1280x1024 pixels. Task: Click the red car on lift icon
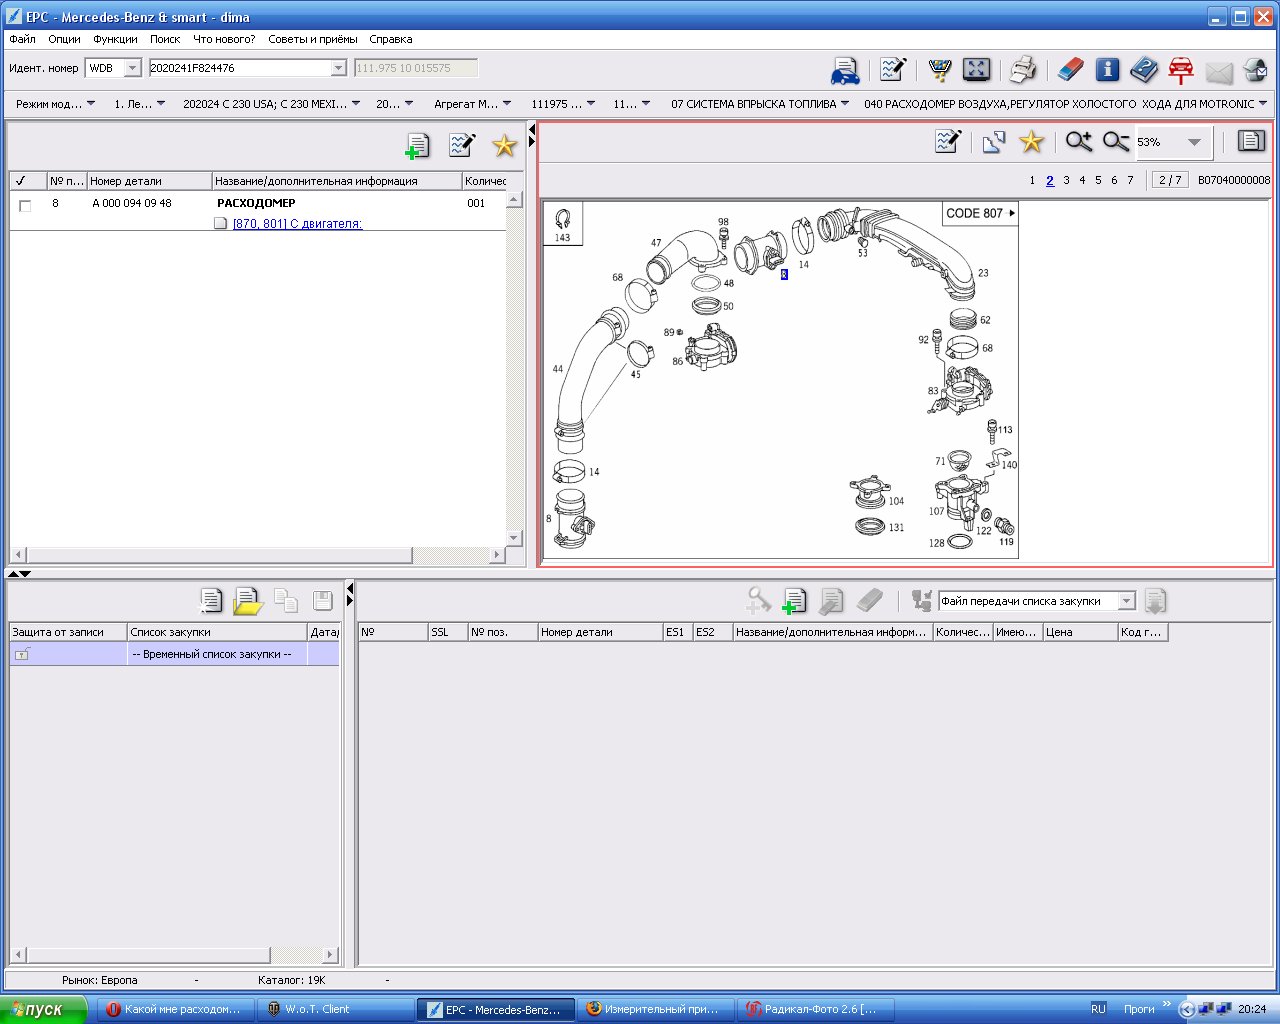pyautogui.click(x=1181, y=70)
